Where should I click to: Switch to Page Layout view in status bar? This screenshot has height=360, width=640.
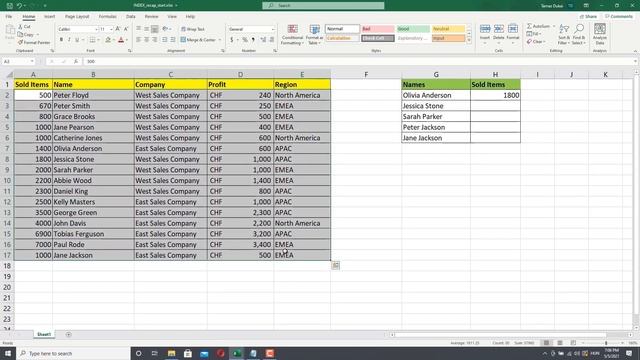click(560, 343)
